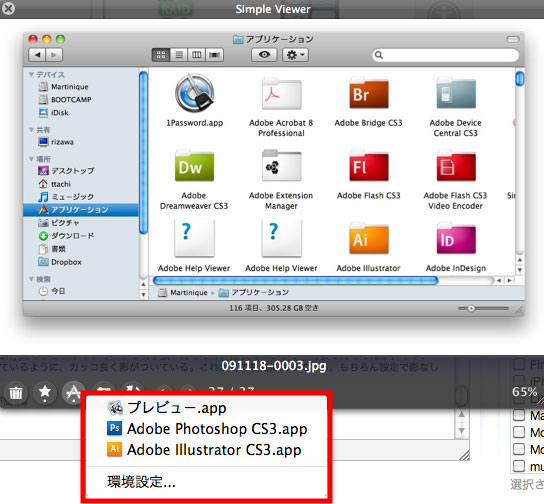Click the sidebar scrollbar thumb
The width and height of the screenshot is (544, 504).
(x=143, y=153)
